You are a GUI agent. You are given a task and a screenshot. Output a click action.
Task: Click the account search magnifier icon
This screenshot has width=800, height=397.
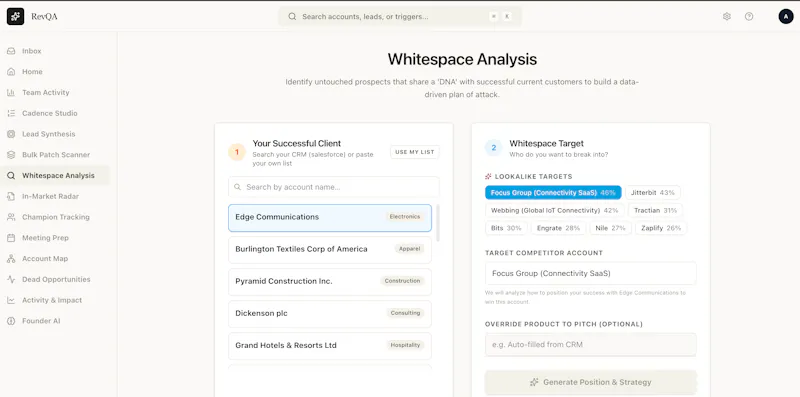pos(237,187)
